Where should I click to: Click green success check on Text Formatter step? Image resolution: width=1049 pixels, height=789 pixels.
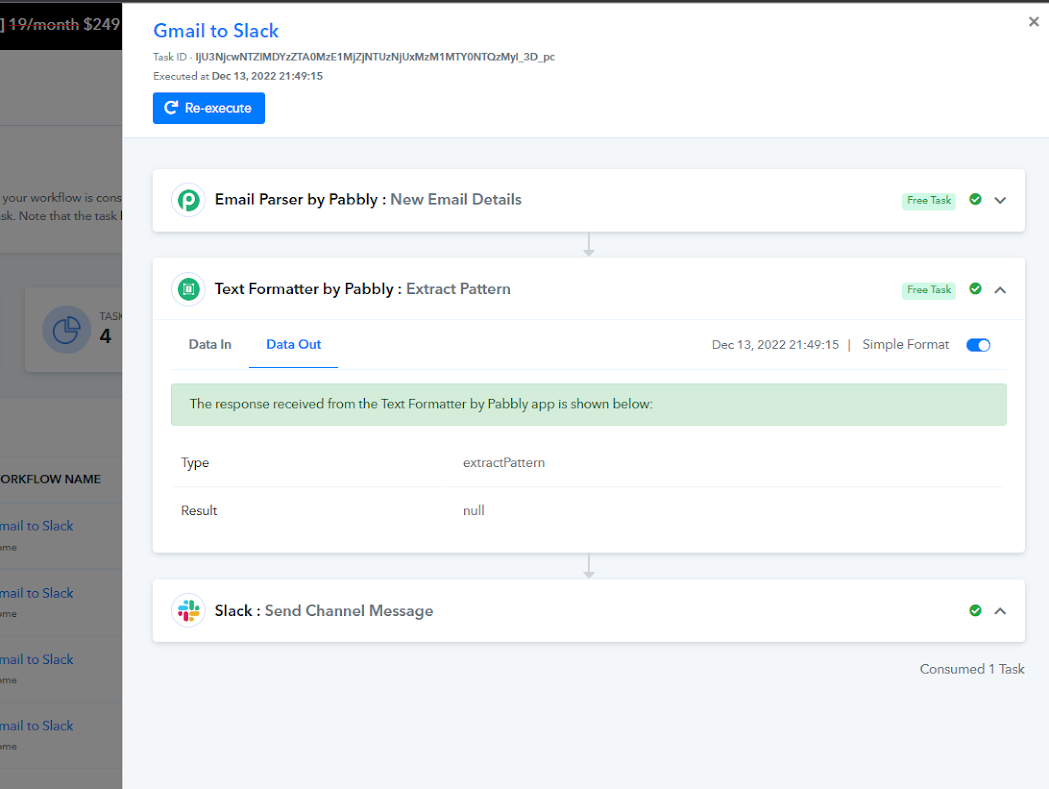point(975,289)
